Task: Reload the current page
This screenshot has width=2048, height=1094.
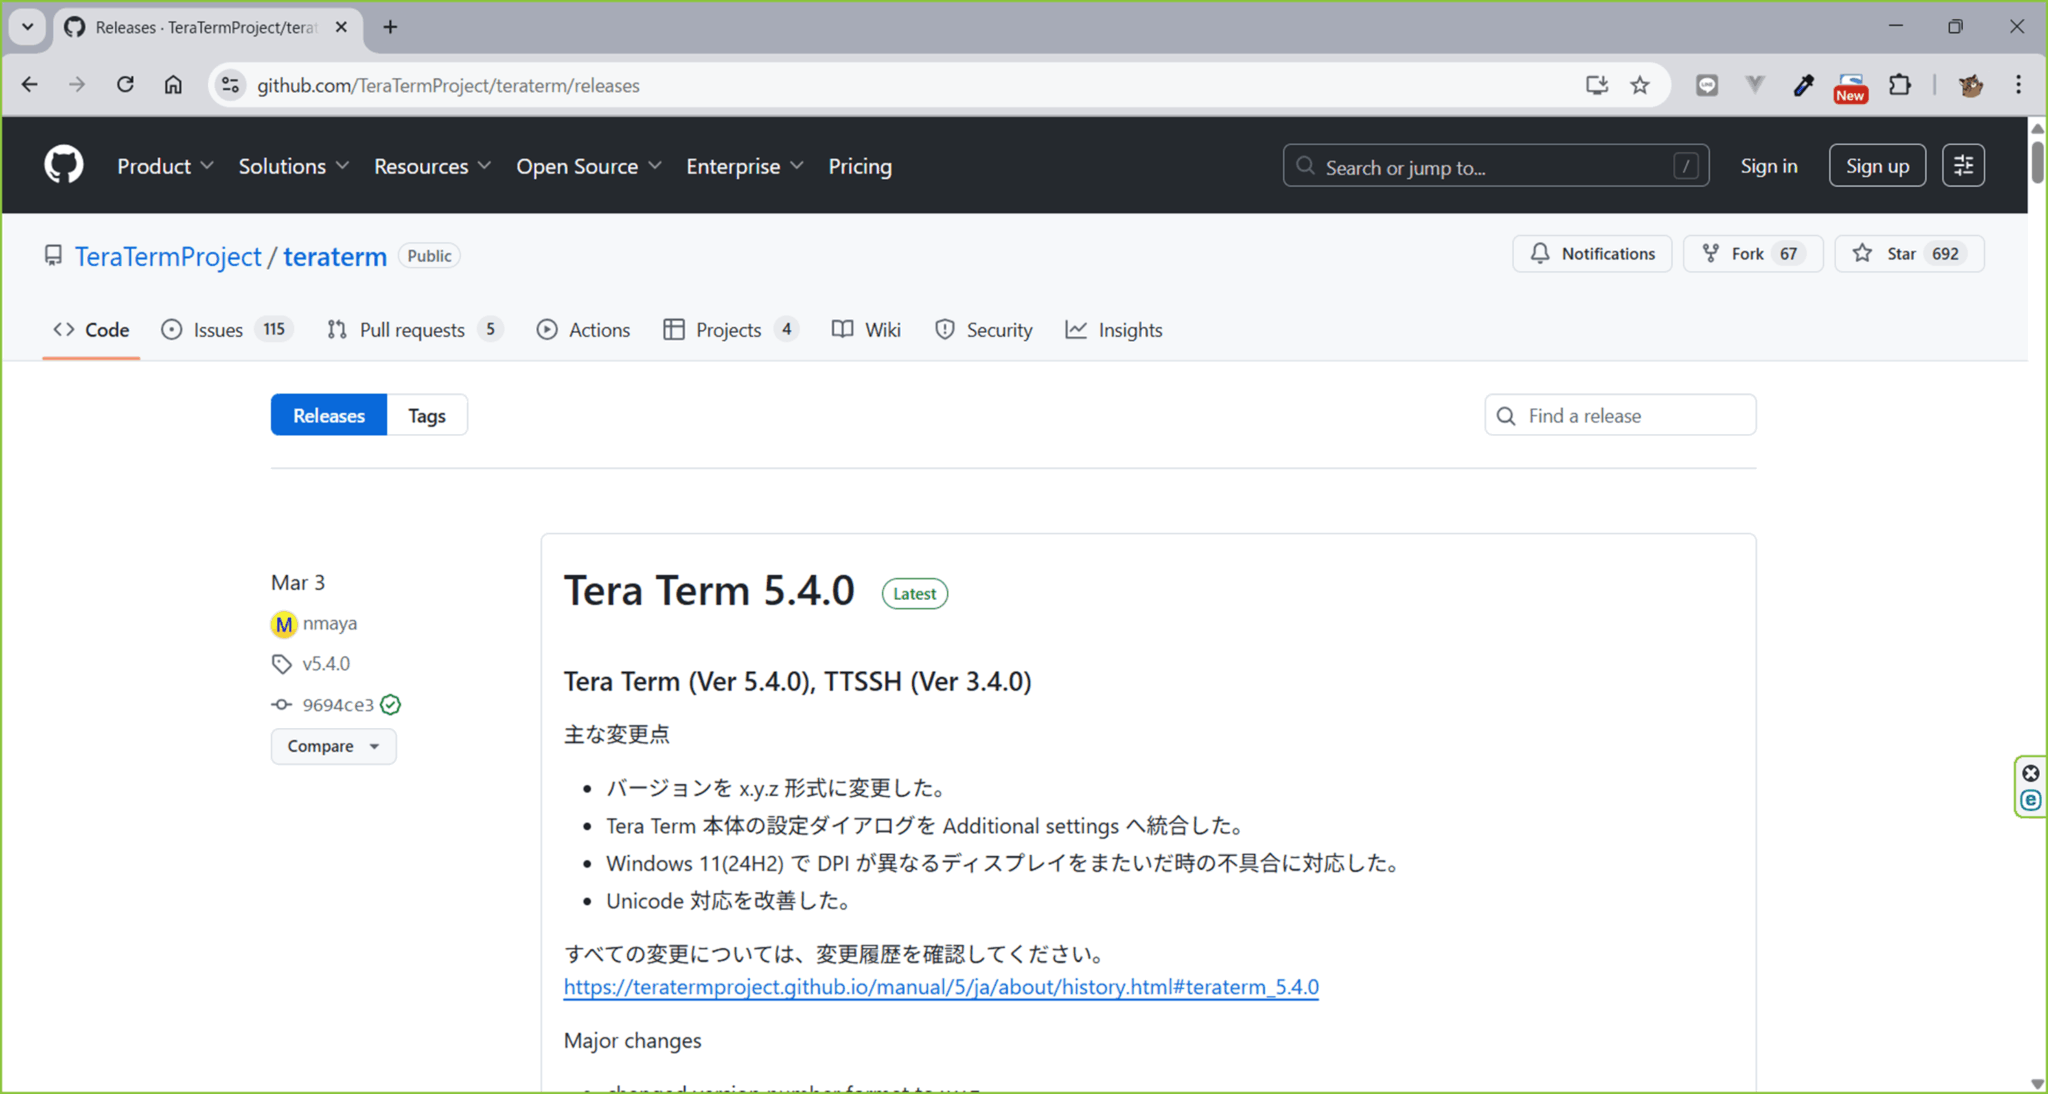Action: pos(125,84)
